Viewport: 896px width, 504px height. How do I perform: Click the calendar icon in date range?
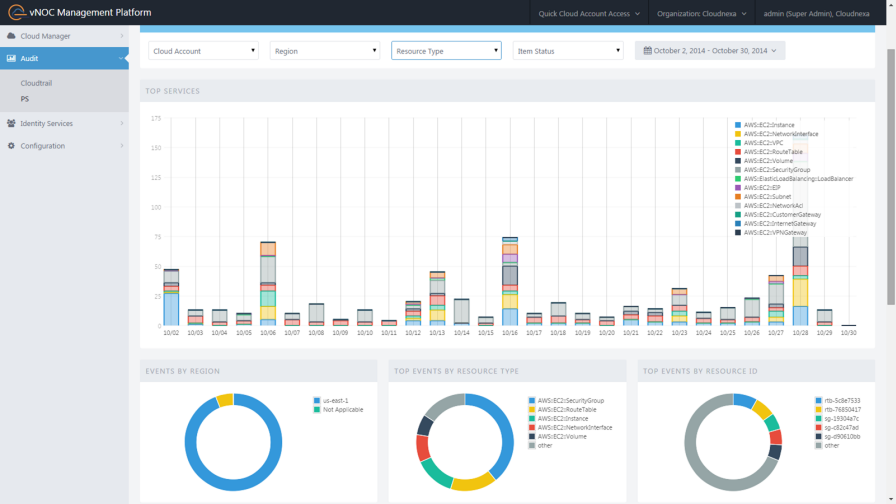[x=648, y=50]
